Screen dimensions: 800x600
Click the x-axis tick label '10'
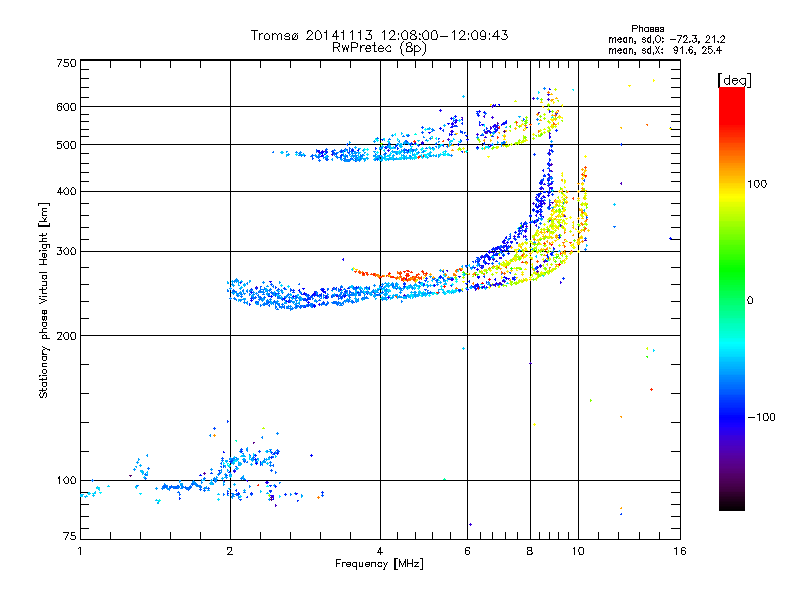coord(578,551)
